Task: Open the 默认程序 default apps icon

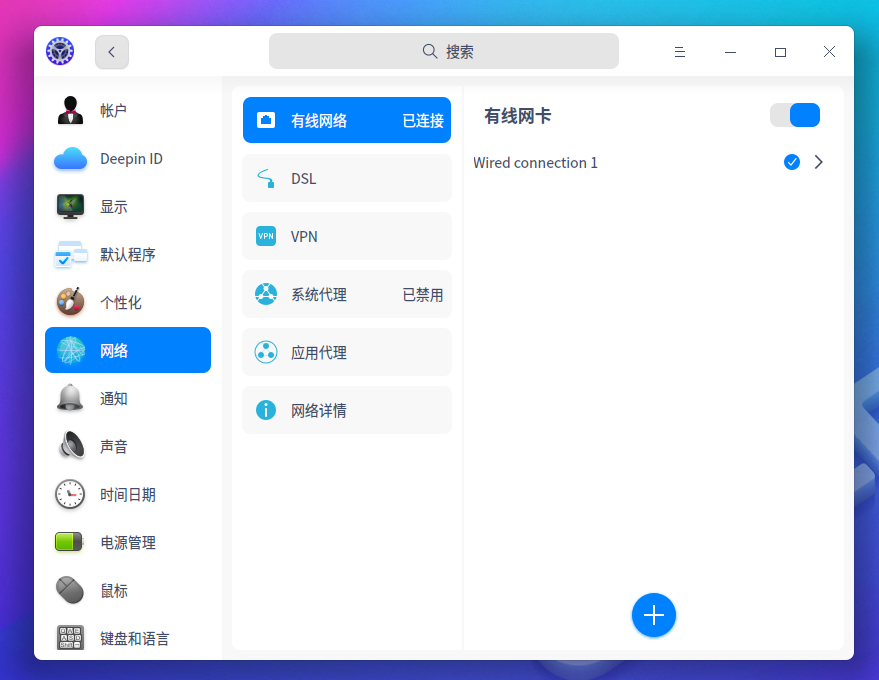Action: pos(71,255)
